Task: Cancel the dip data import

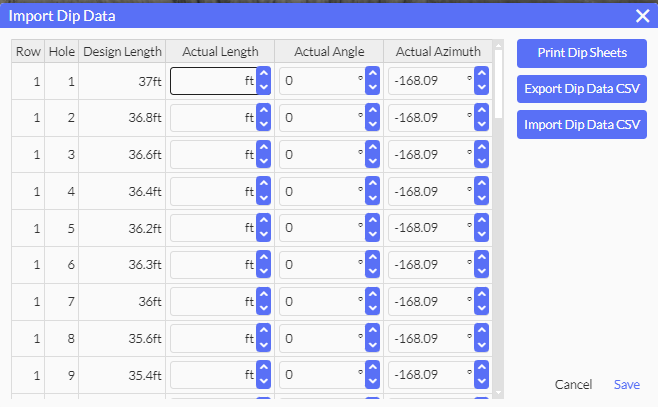Action: 573,385
